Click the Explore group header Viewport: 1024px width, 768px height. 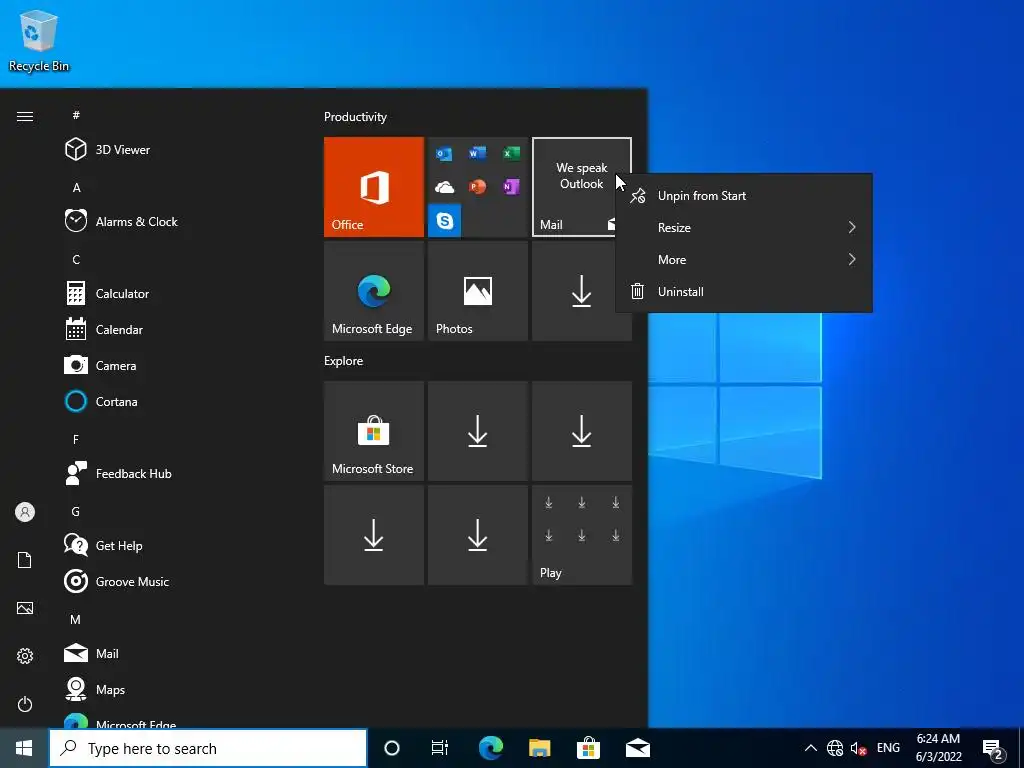point(344,361)
